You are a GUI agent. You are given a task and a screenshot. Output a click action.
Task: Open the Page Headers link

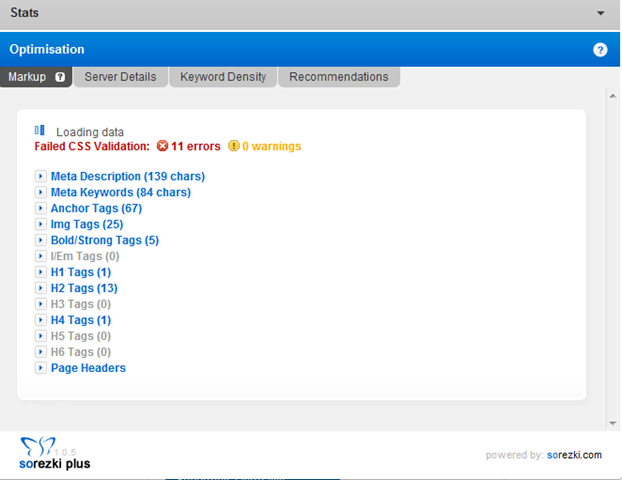point(88,368)
